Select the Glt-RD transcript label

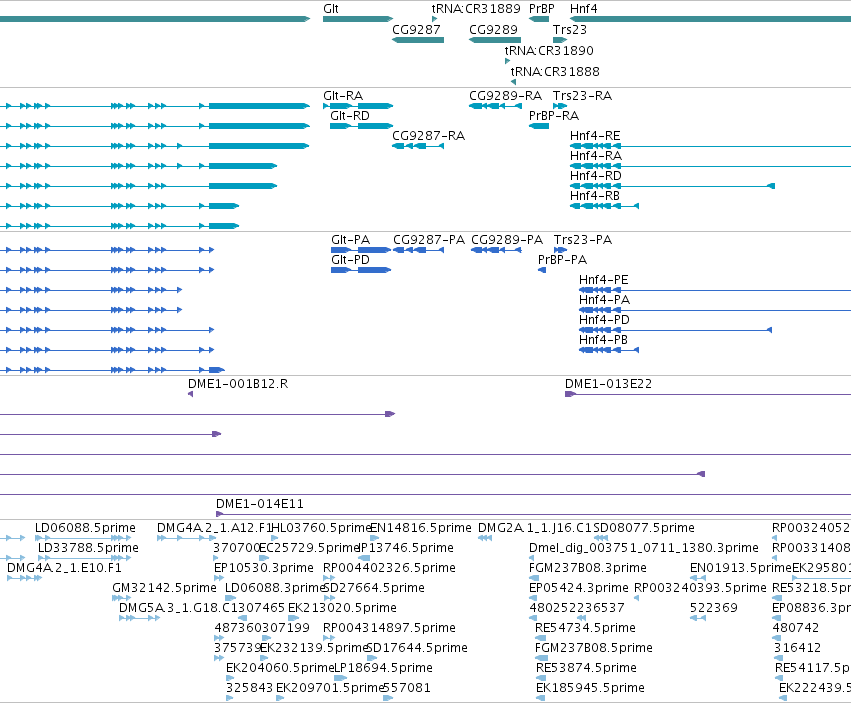tap(350, 116)
